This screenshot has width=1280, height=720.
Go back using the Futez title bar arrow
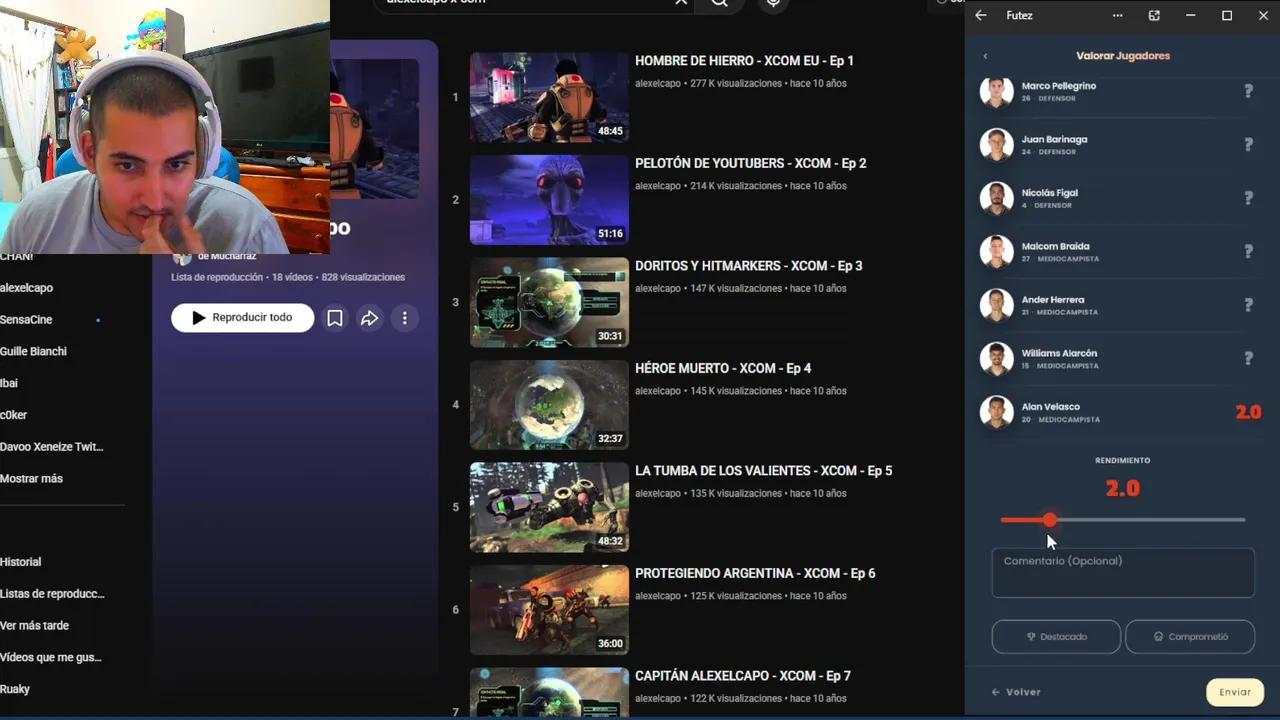pyautogui.click(x=981, y=16)
